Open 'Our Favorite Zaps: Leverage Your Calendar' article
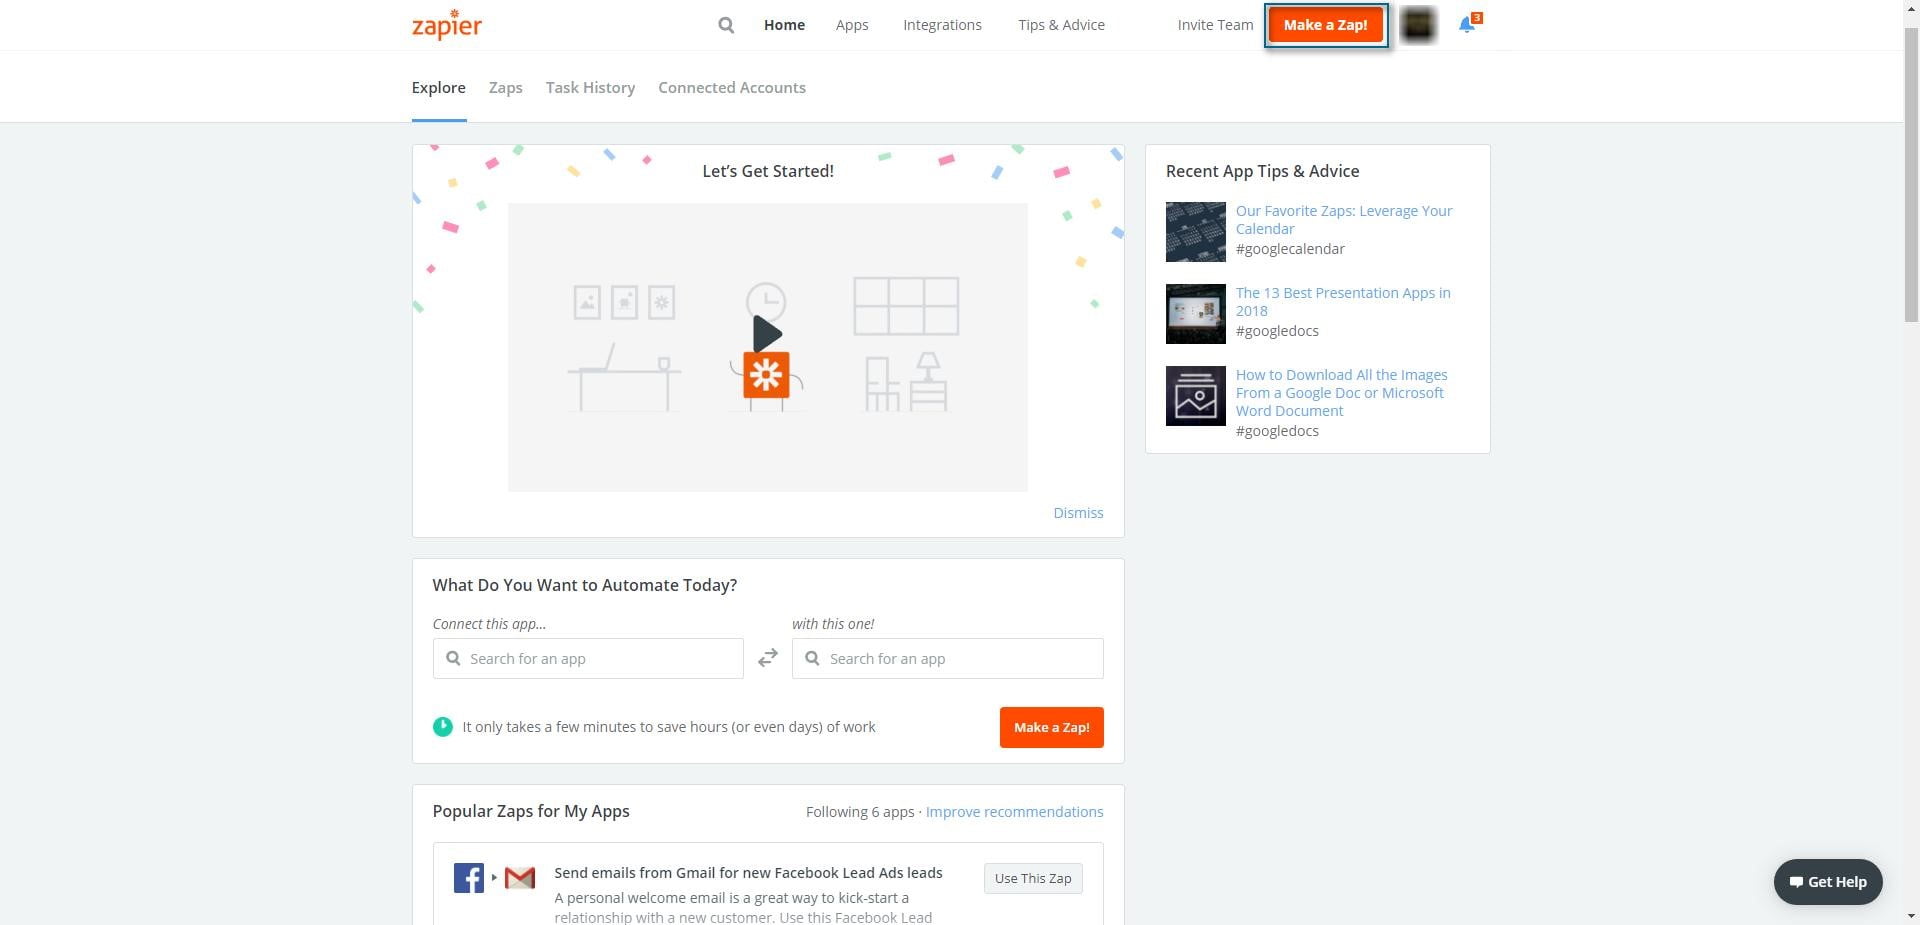1920x925 pixels. pyautogui.click(x=1344, y=220)
